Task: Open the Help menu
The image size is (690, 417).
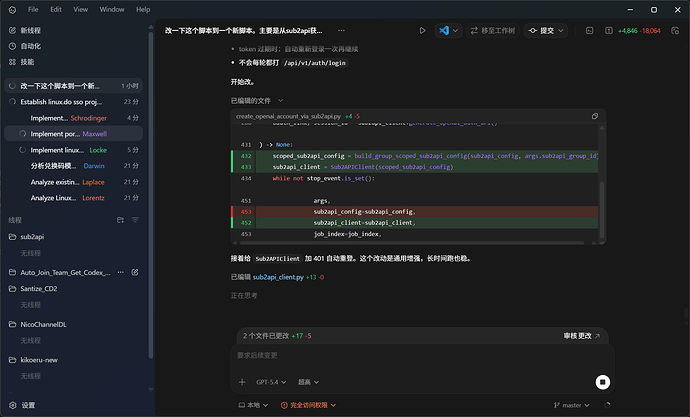Action: coord(143,9)
